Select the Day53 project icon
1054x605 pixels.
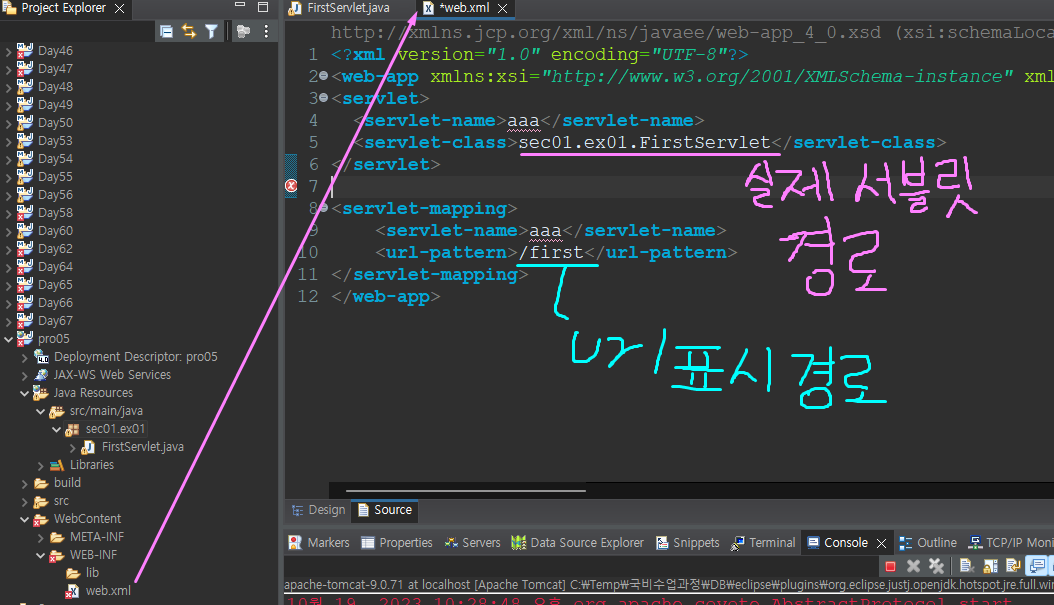tap(25, 140)
